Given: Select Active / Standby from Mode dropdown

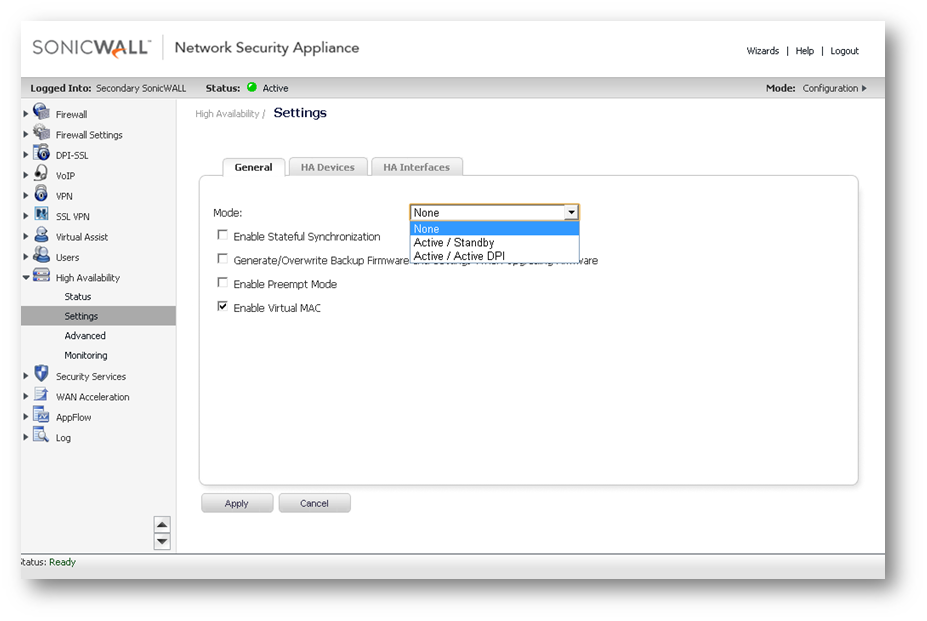Looking at the screenshot, I should pos(454,243).
